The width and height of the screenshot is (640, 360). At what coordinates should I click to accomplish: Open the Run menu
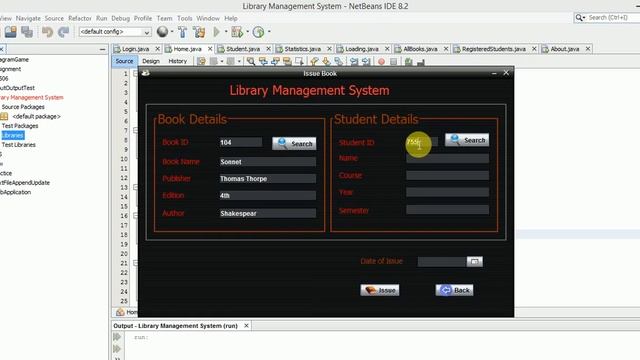coord(102,18)
